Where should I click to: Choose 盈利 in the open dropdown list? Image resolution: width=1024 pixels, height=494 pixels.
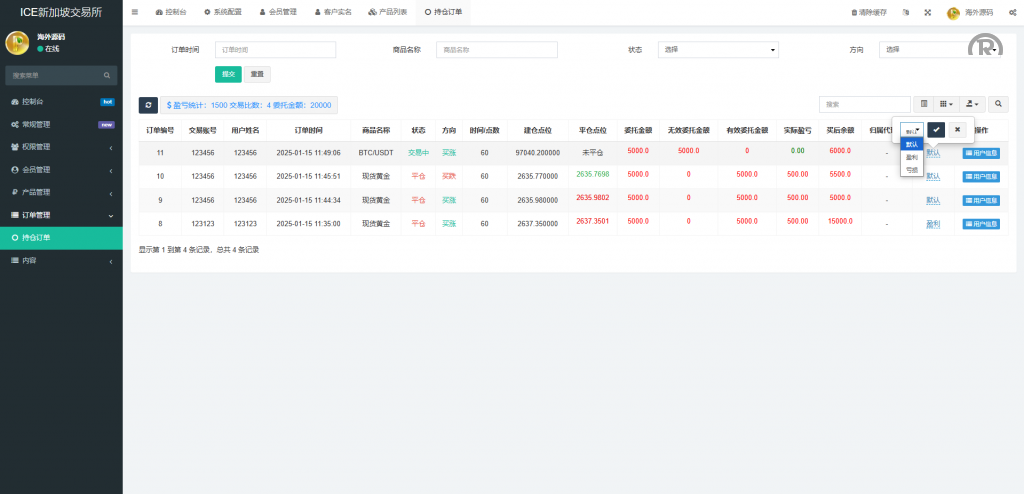point(912,157)
